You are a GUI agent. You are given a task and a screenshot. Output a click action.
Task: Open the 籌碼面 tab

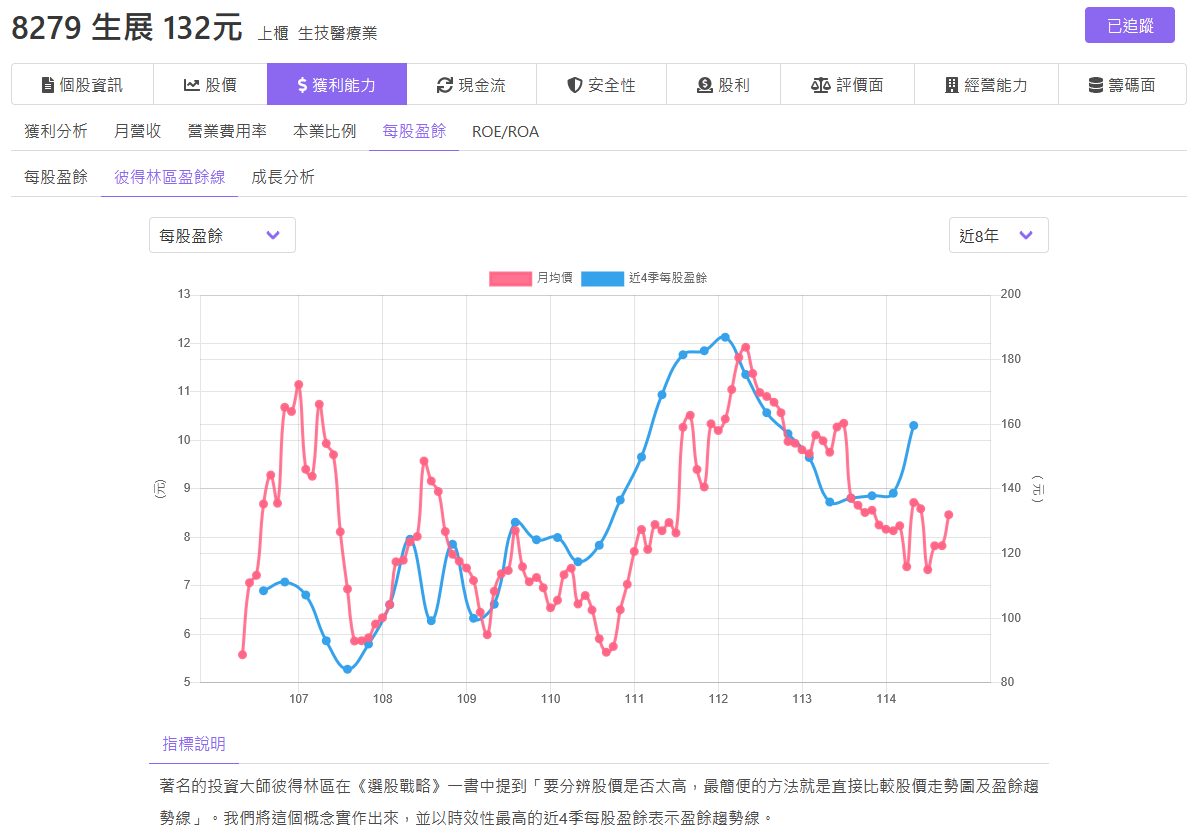click(x=1122, y=85)
